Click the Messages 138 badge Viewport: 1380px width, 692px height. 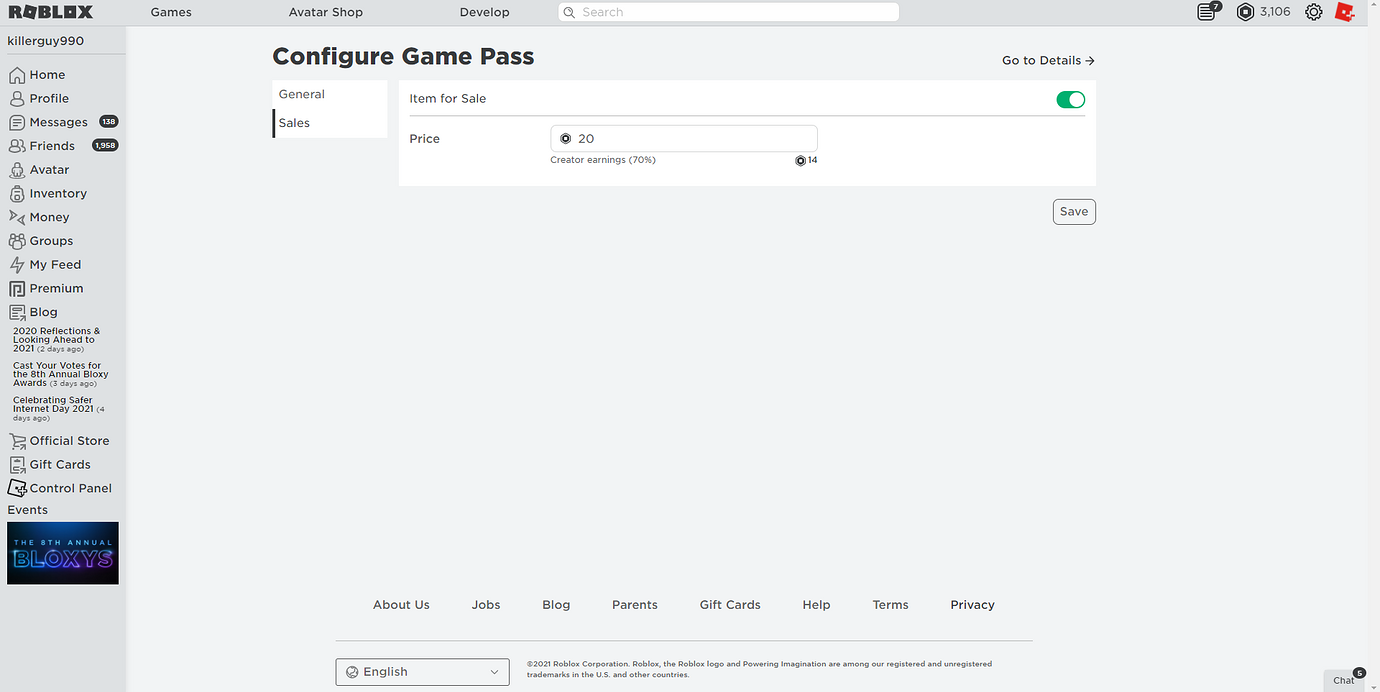(109, 122)
